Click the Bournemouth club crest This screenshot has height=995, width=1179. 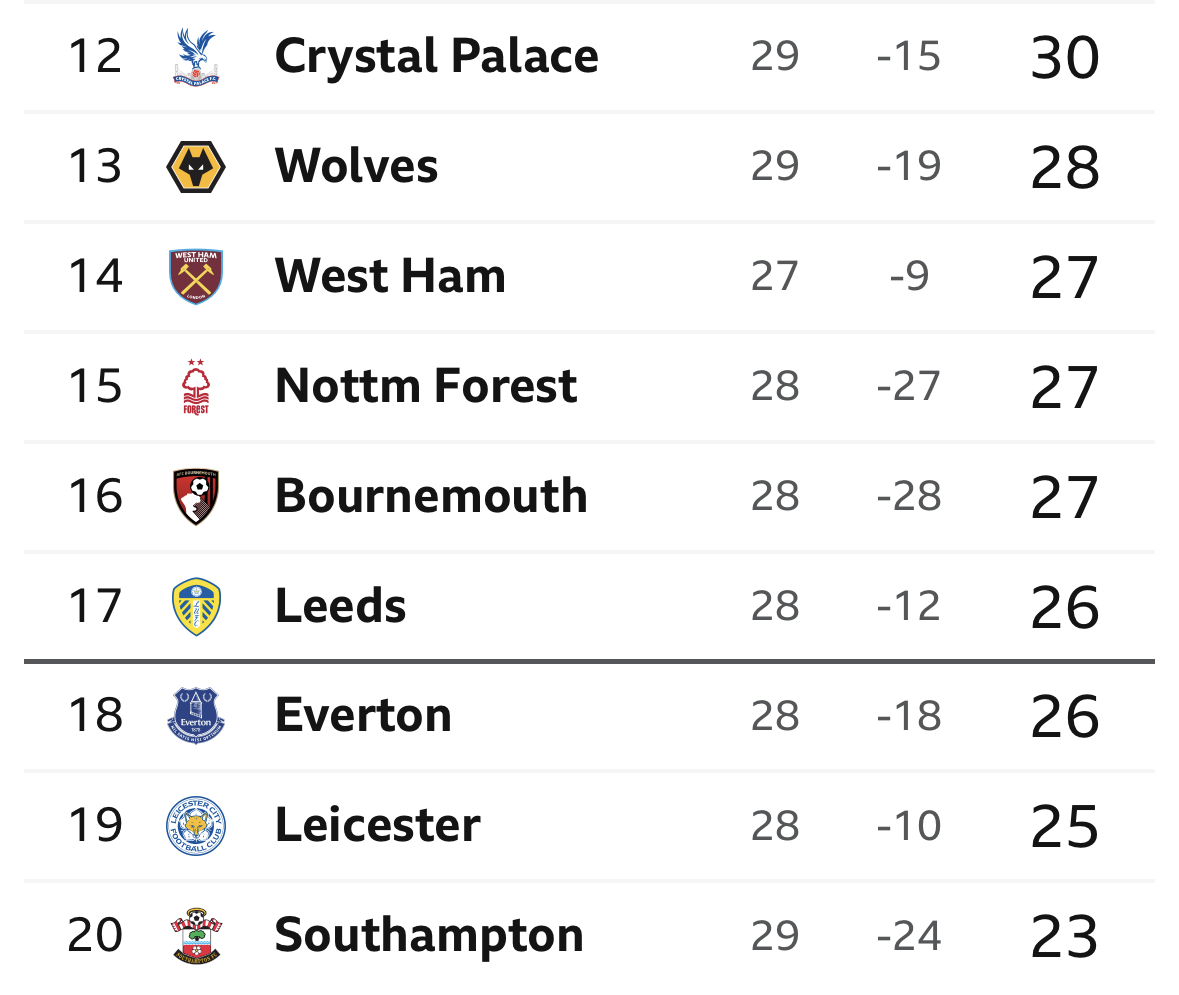point(195,496)
